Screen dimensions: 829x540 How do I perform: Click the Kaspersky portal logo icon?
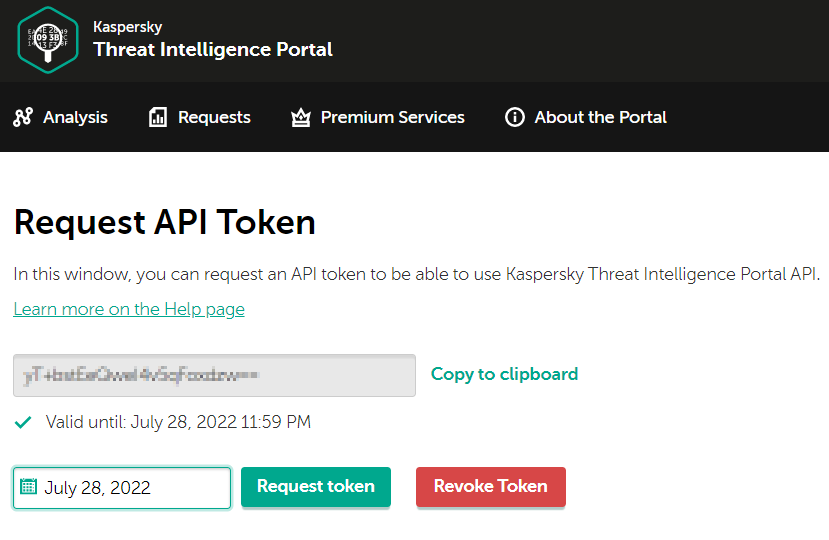[x=47, y=40]
